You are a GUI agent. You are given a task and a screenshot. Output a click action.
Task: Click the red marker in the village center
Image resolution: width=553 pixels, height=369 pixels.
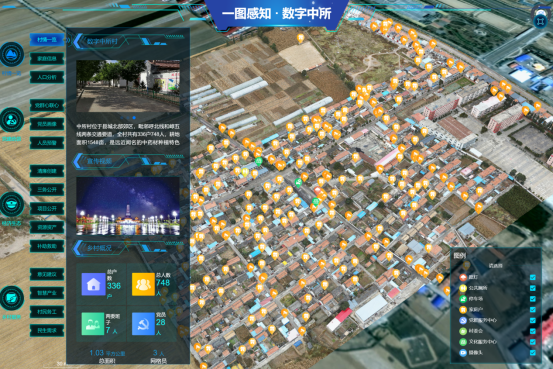coord(317,191)
